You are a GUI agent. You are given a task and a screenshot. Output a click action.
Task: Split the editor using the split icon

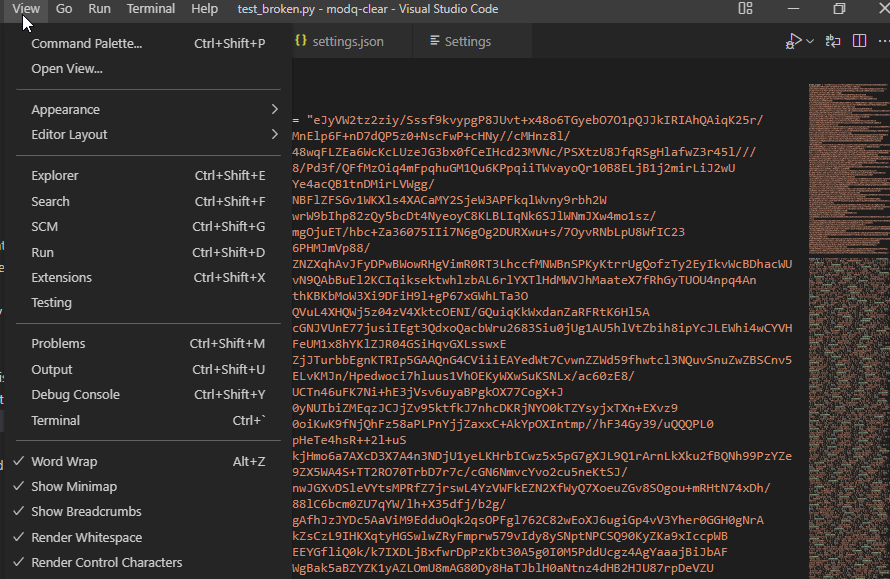861,41
